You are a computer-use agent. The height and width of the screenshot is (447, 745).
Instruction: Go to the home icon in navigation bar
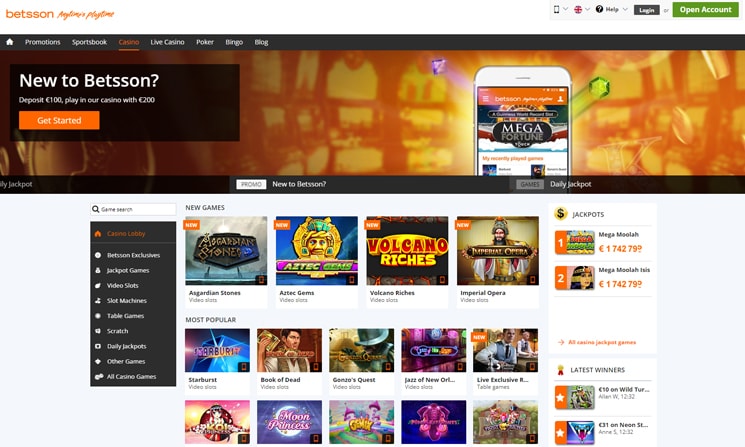tap(10, 42)
